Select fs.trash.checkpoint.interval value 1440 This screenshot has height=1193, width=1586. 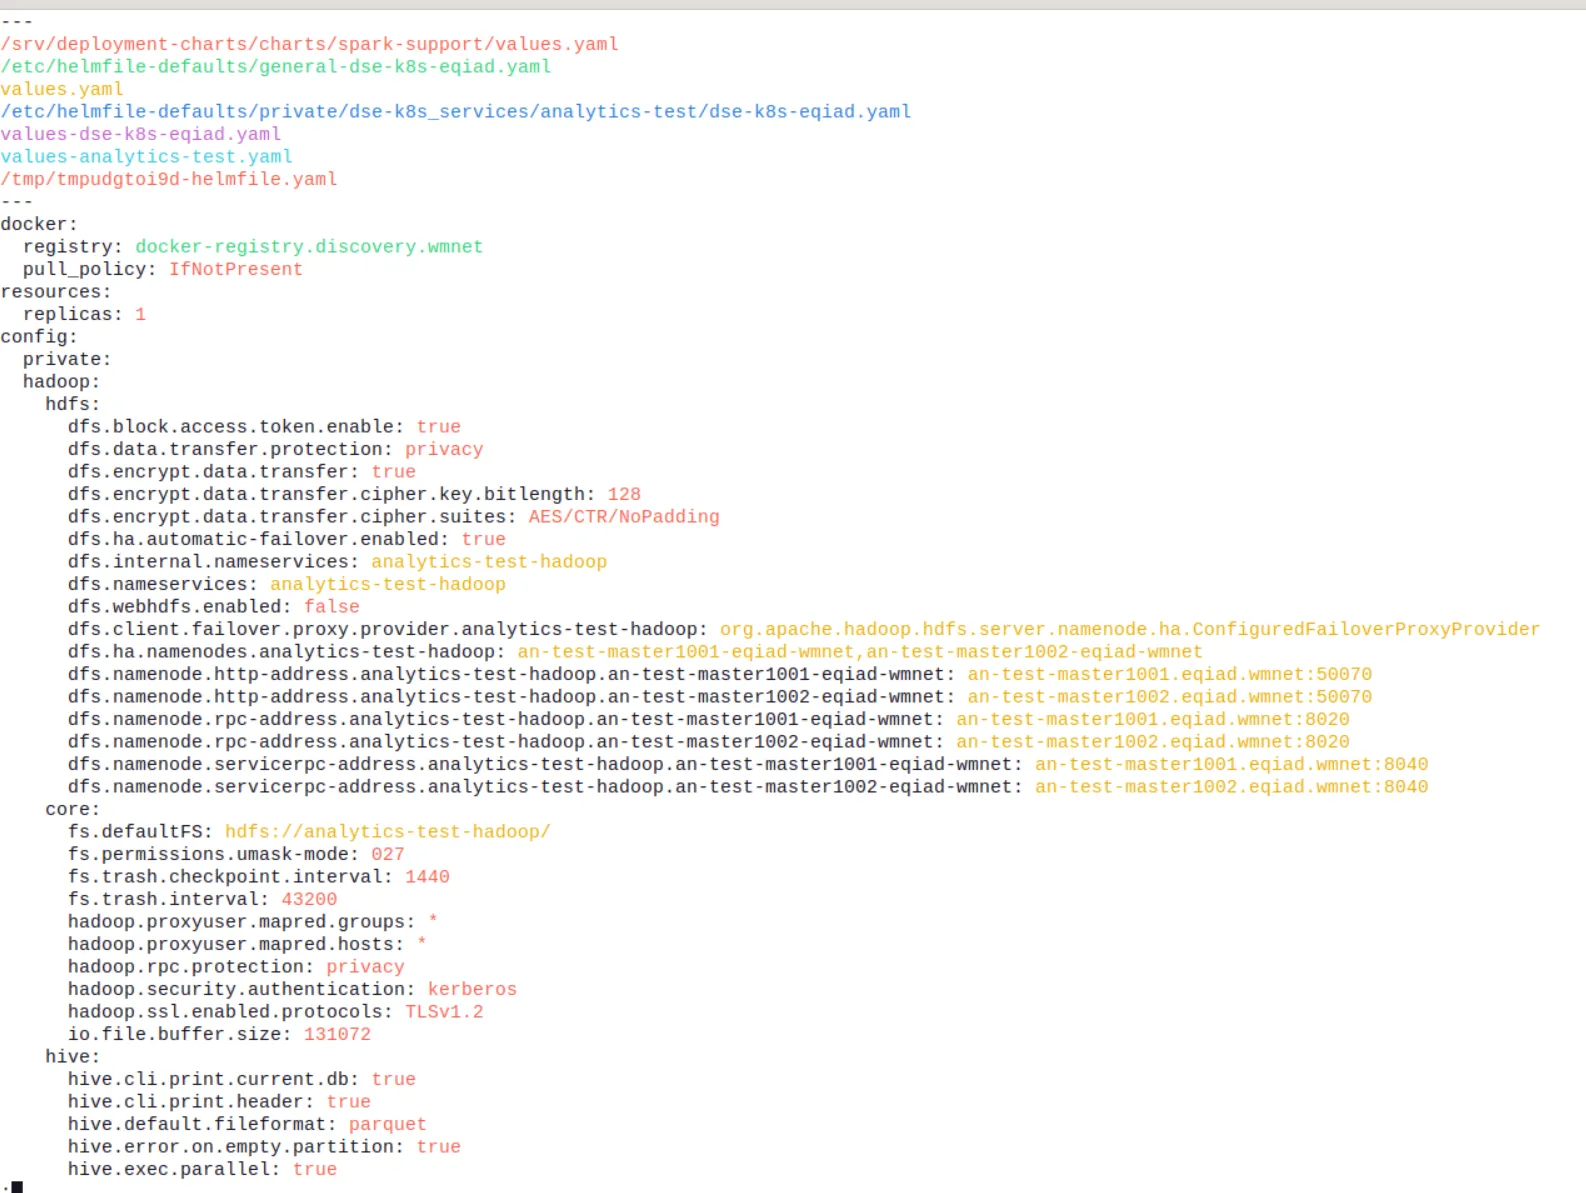pyautogui.click(x=427, y=876)
